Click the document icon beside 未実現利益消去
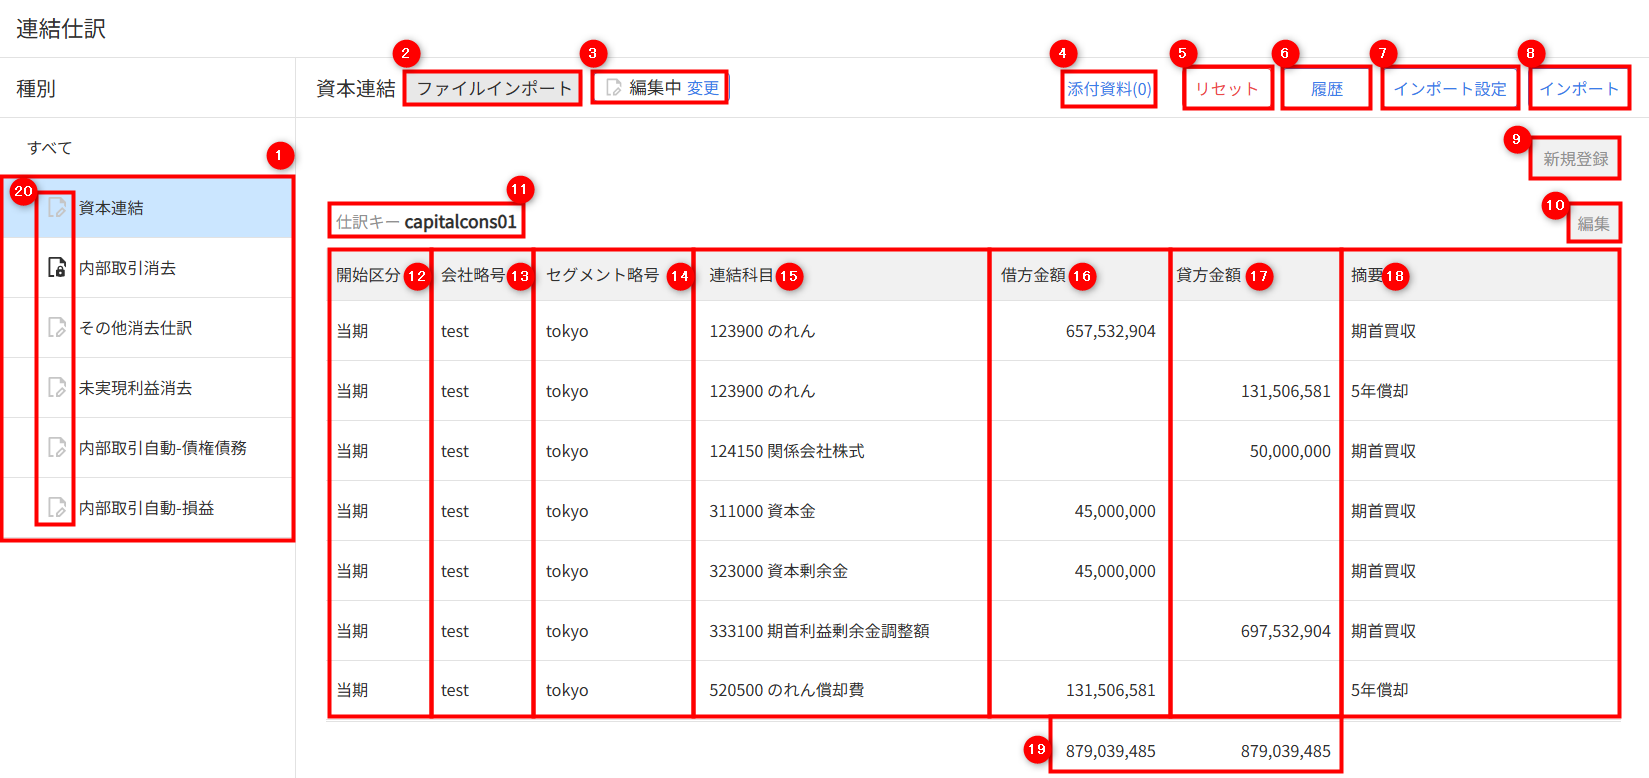The width and height of the screenshot is (1649, 778). (x=57, y=388)
